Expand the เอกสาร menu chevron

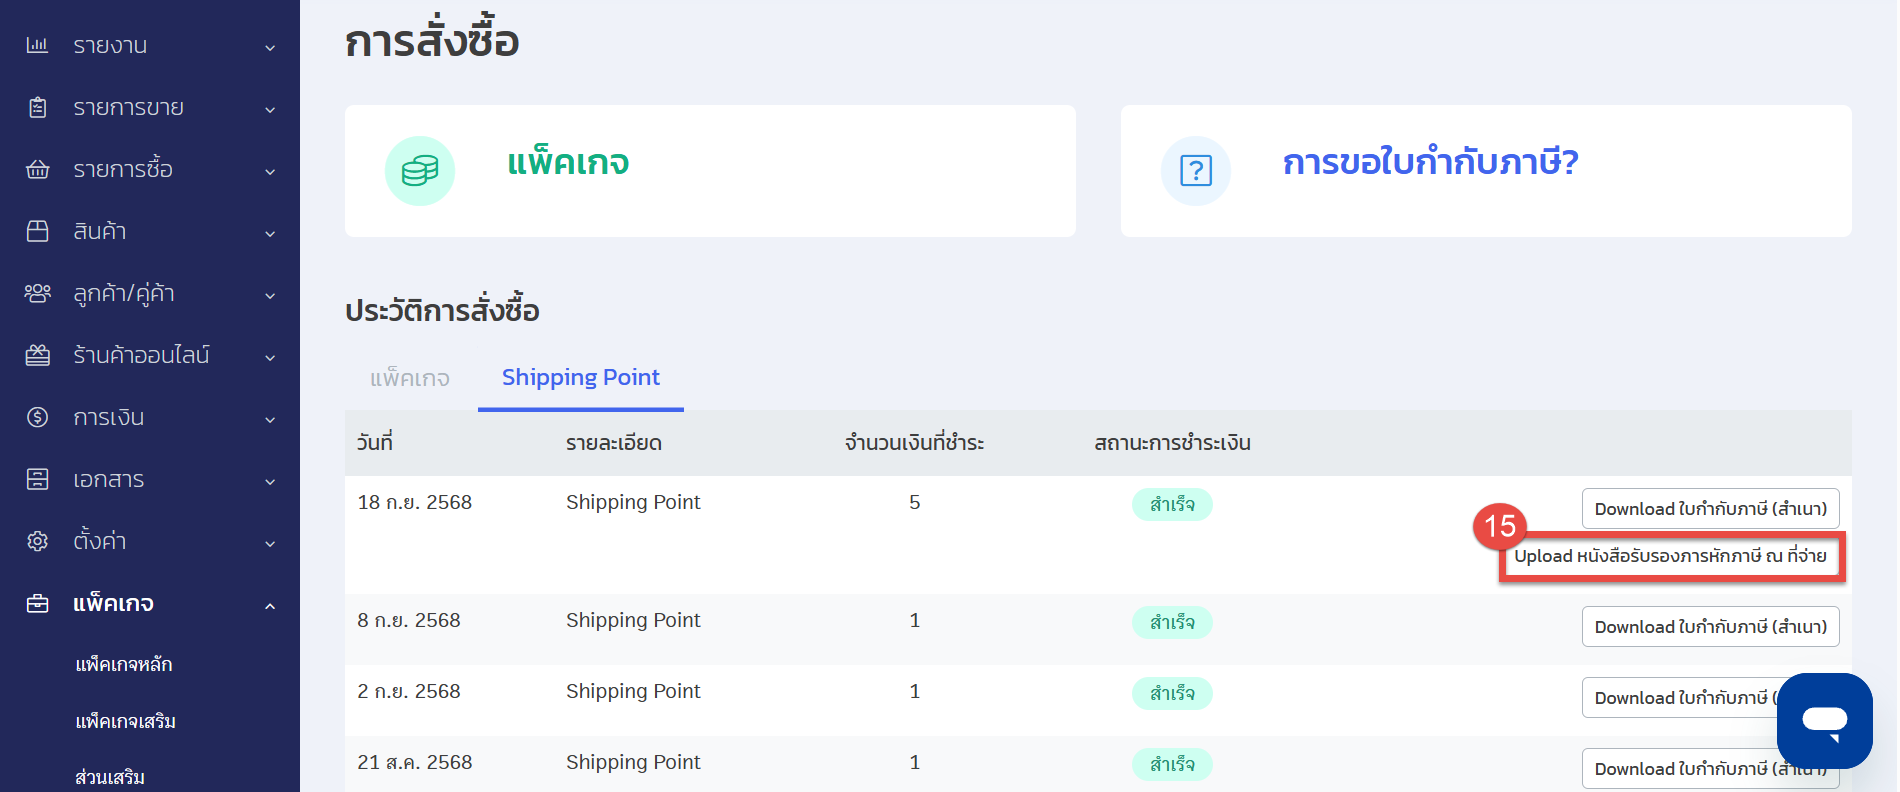(270, 481)
